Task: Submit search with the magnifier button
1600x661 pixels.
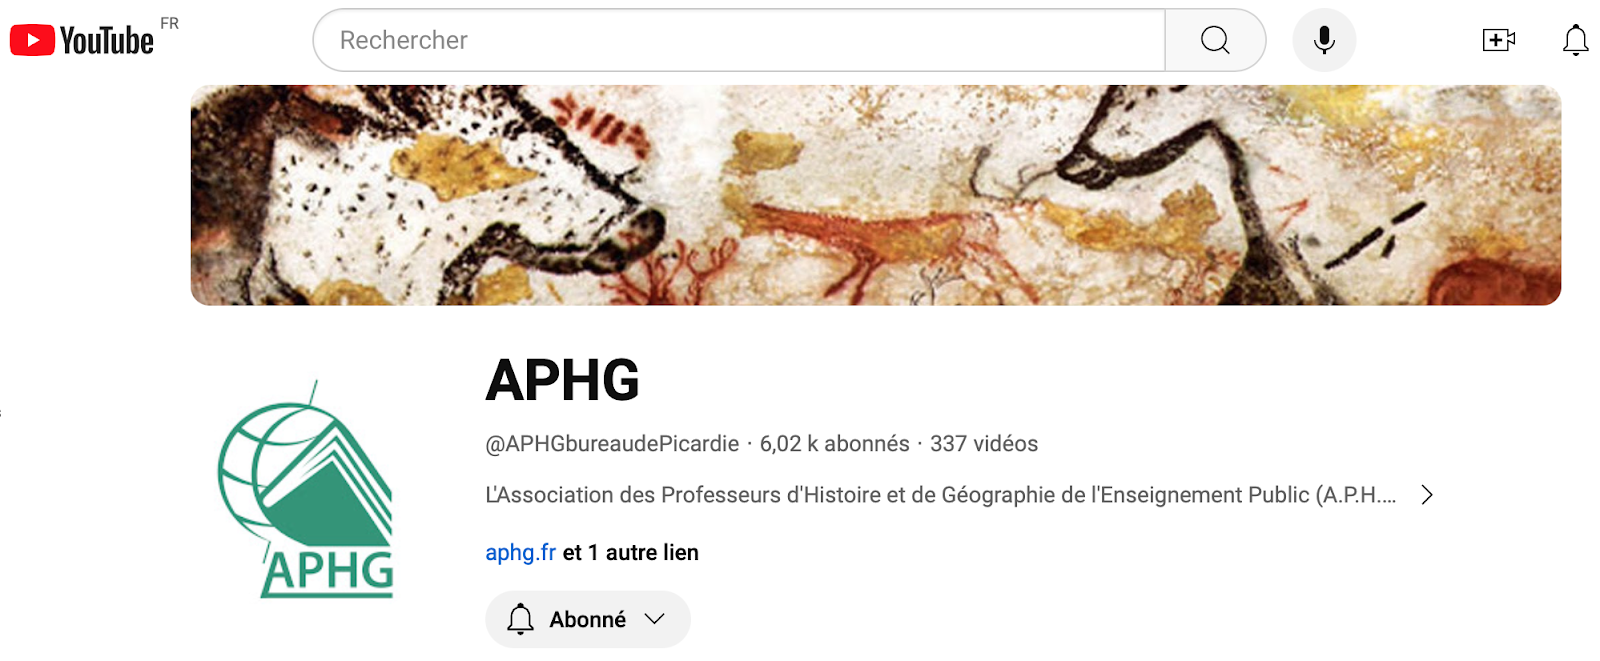Action: [x=1215, y=40]
